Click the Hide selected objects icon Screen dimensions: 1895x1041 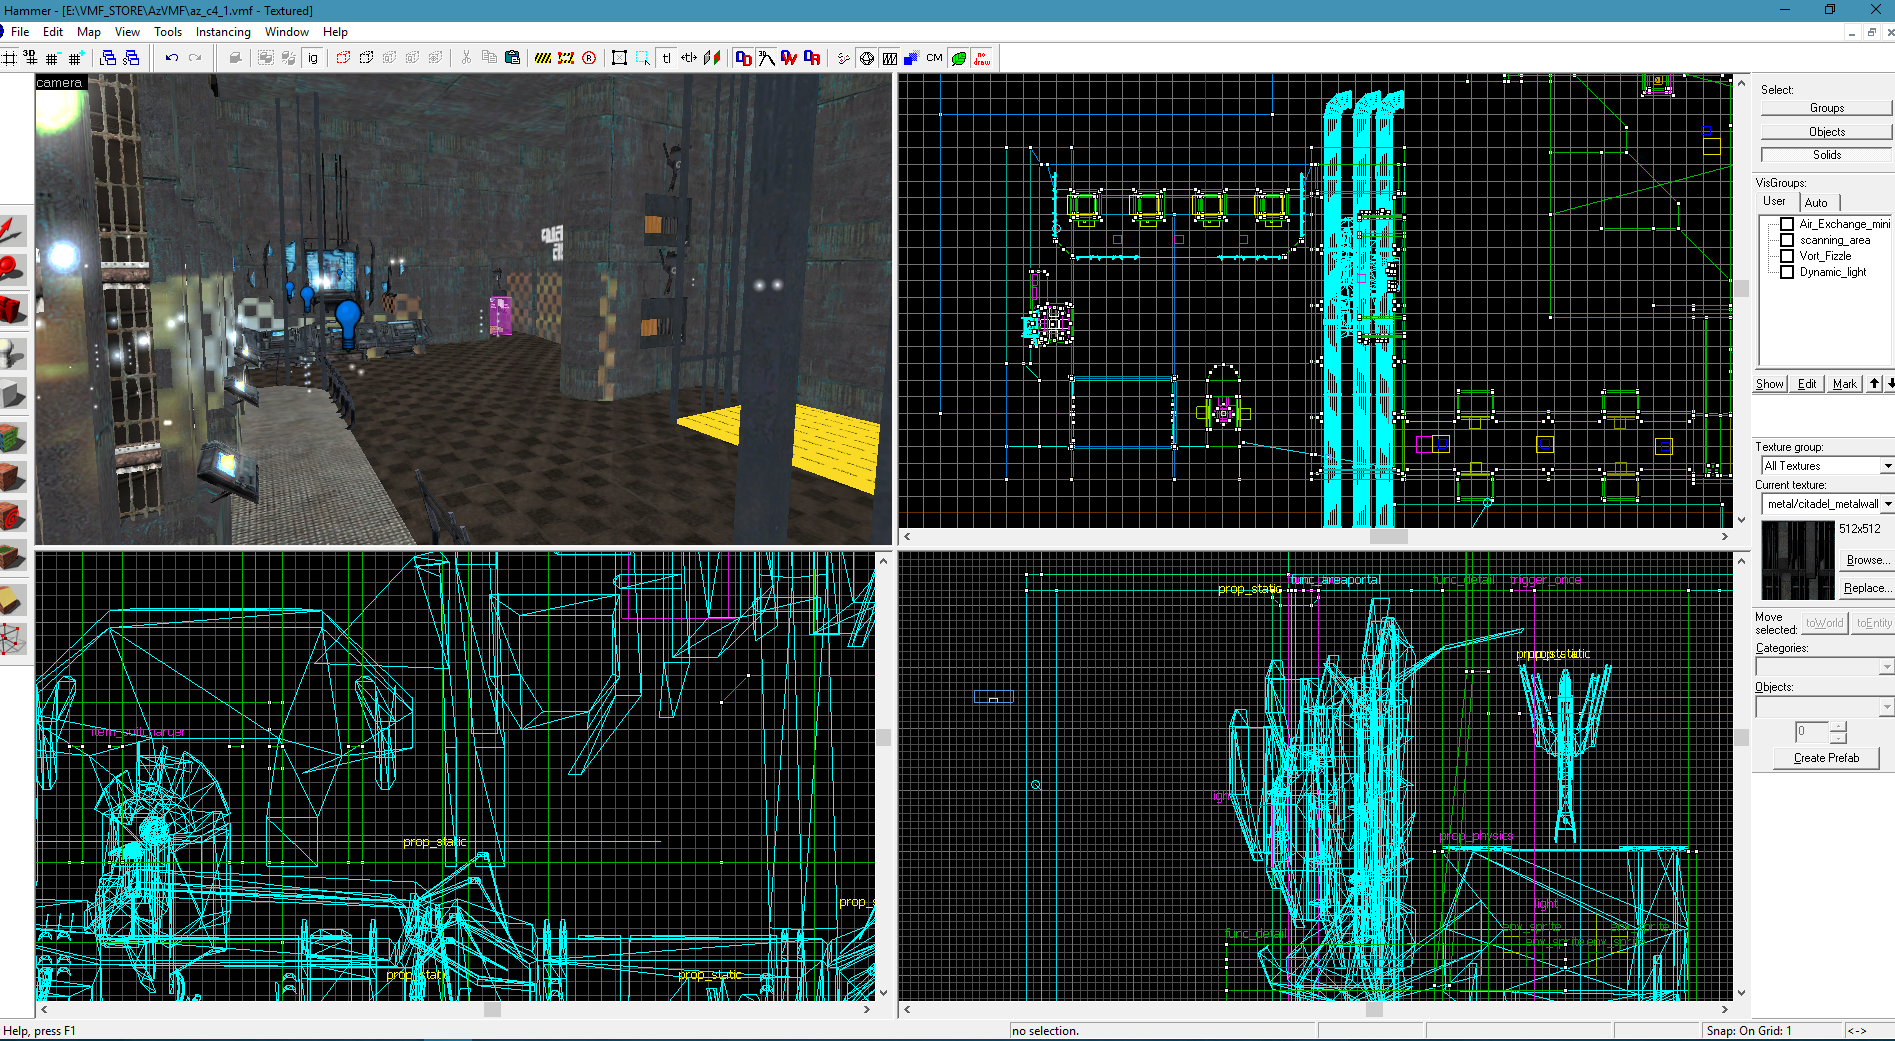coord(343,58)
